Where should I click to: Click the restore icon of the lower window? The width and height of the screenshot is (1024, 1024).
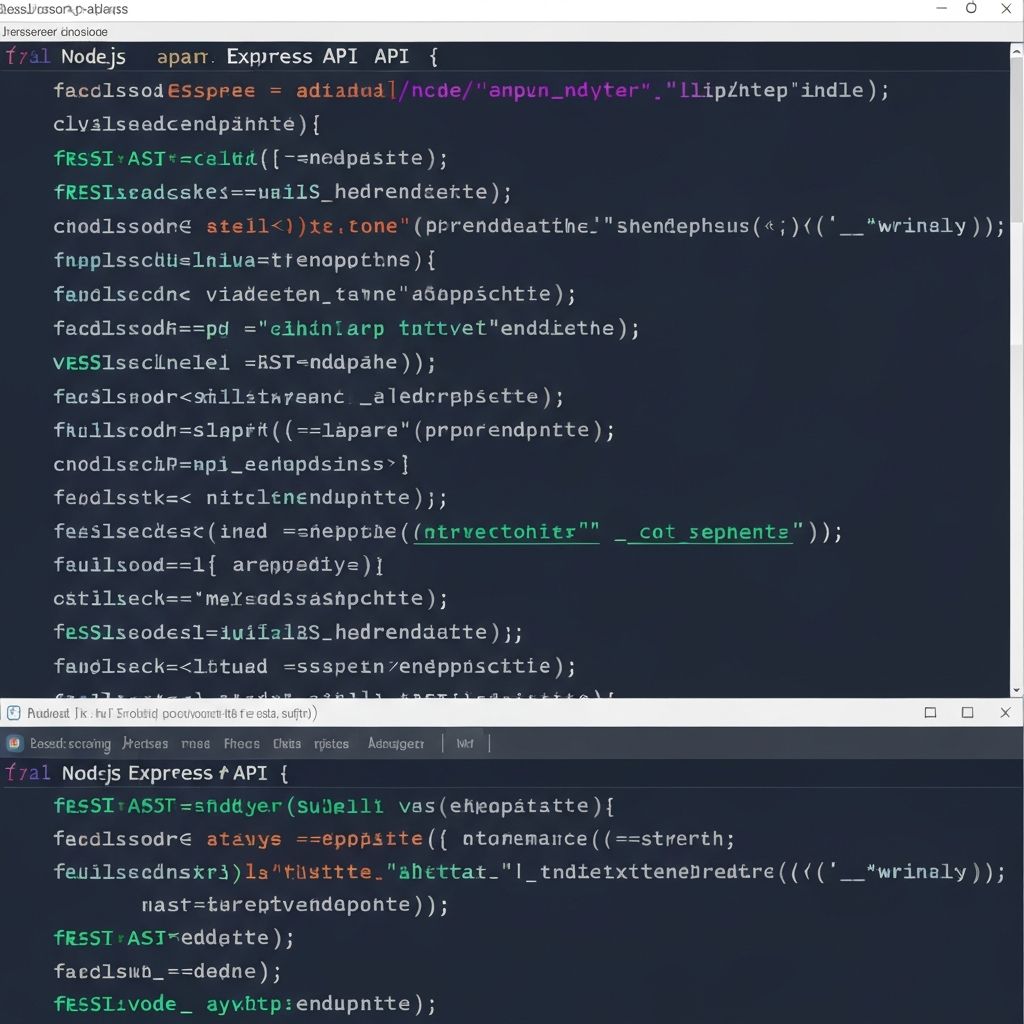pyautogui.click(x=967, y=712)
